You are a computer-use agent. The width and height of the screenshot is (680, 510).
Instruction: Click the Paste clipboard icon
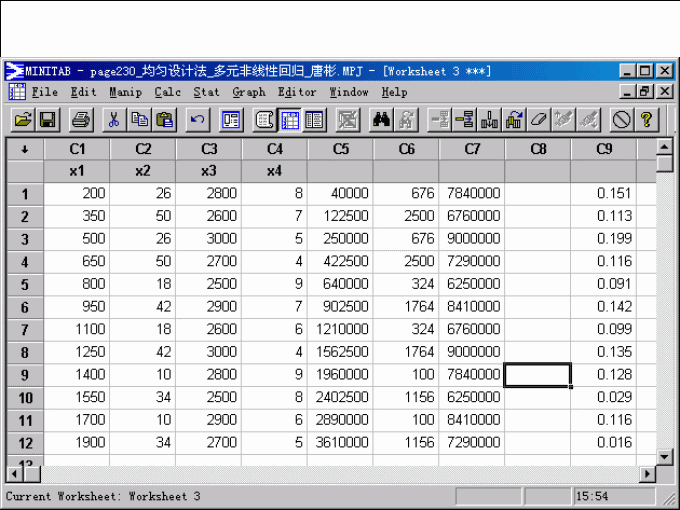[x=165, y=120]
